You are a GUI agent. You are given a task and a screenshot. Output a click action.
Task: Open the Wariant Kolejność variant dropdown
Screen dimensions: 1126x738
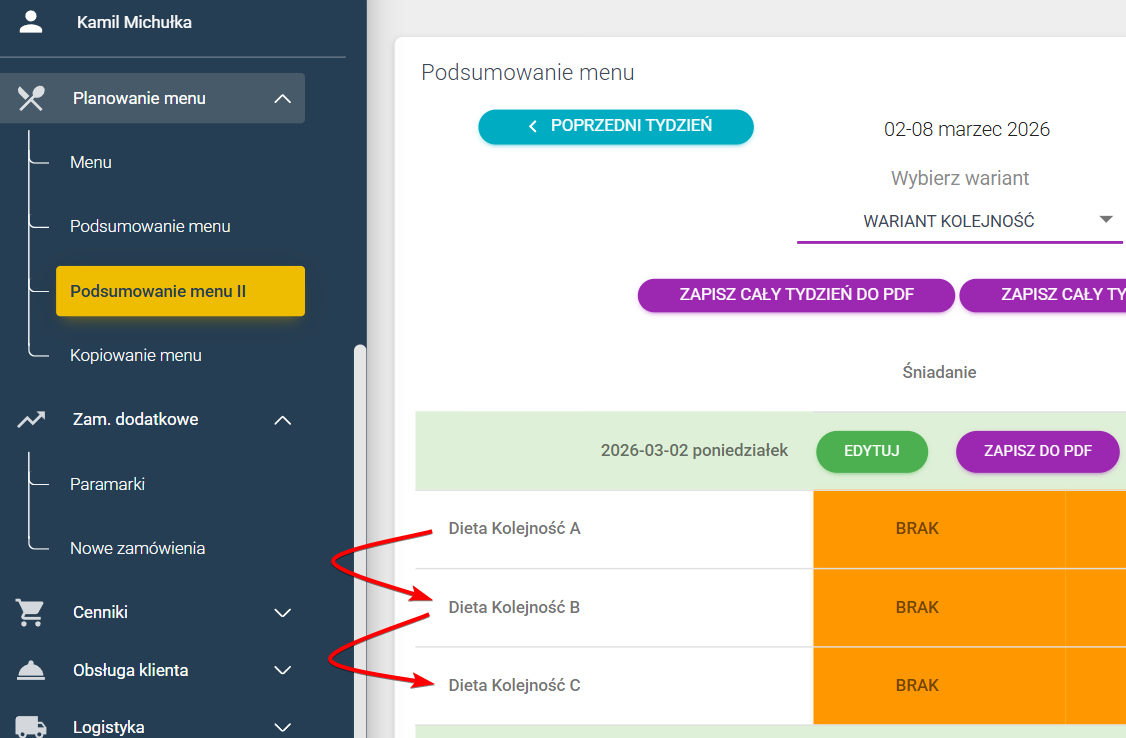tap(959, 221)
